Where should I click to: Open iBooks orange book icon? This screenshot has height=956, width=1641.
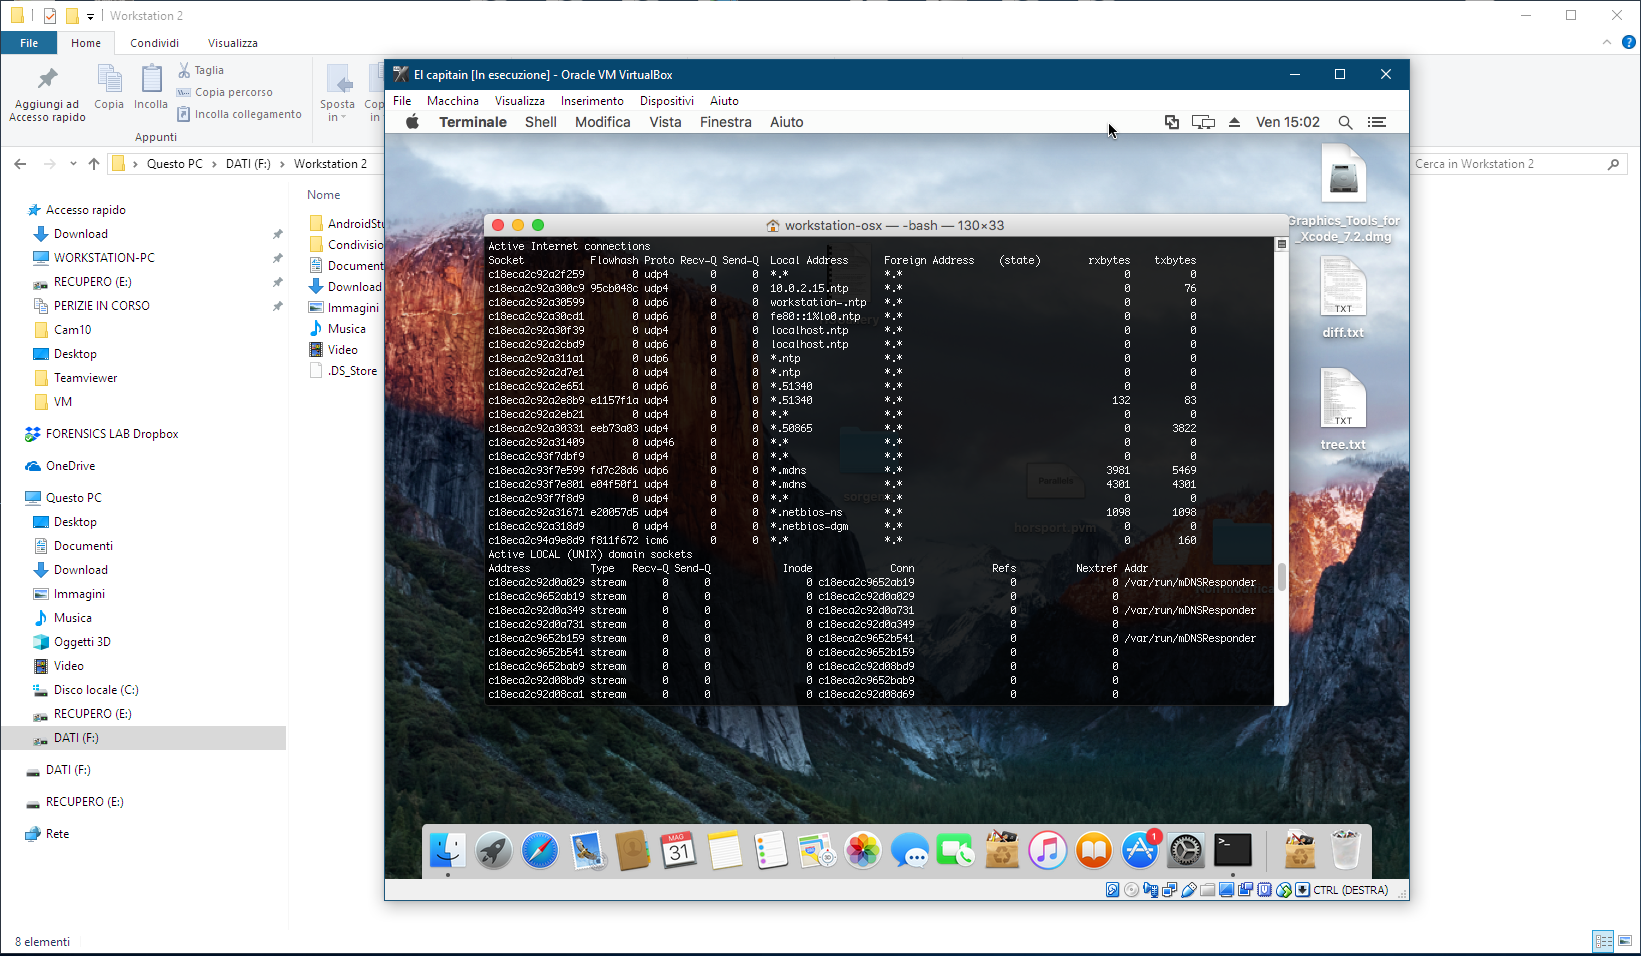(x=1093, y=850)
